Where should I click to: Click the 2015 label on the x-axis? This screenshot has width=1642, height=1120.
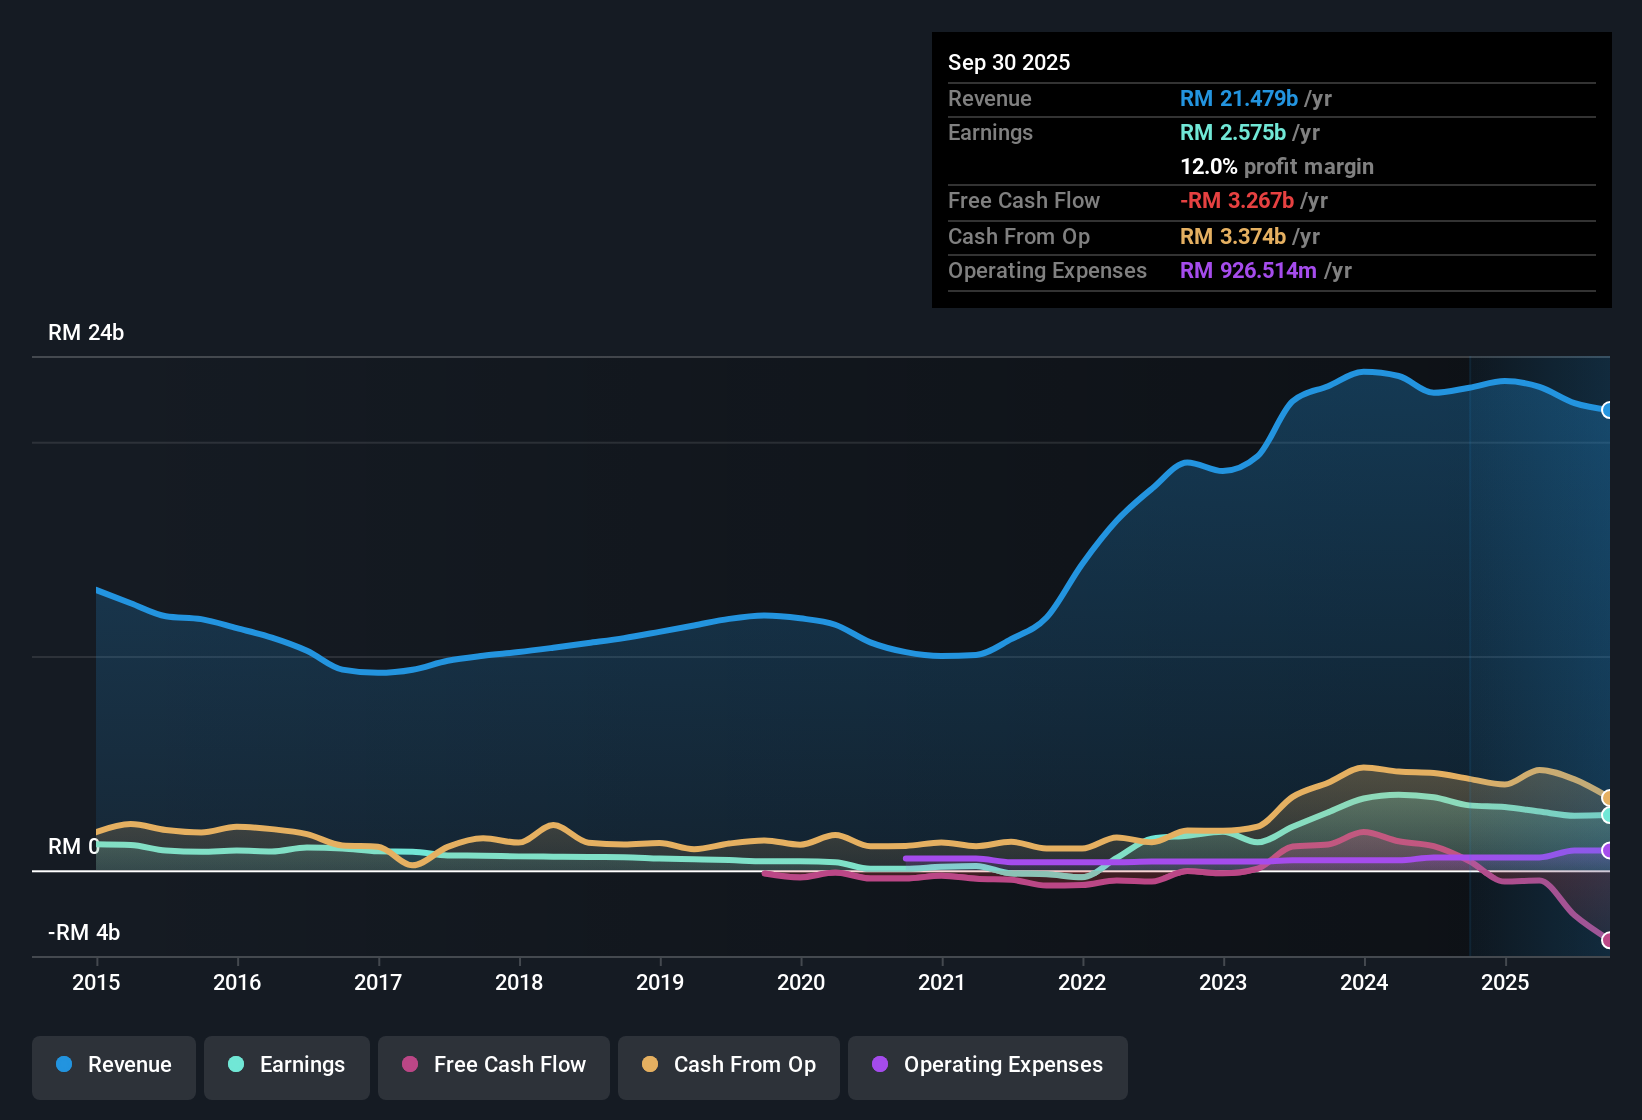pos(96,983)
